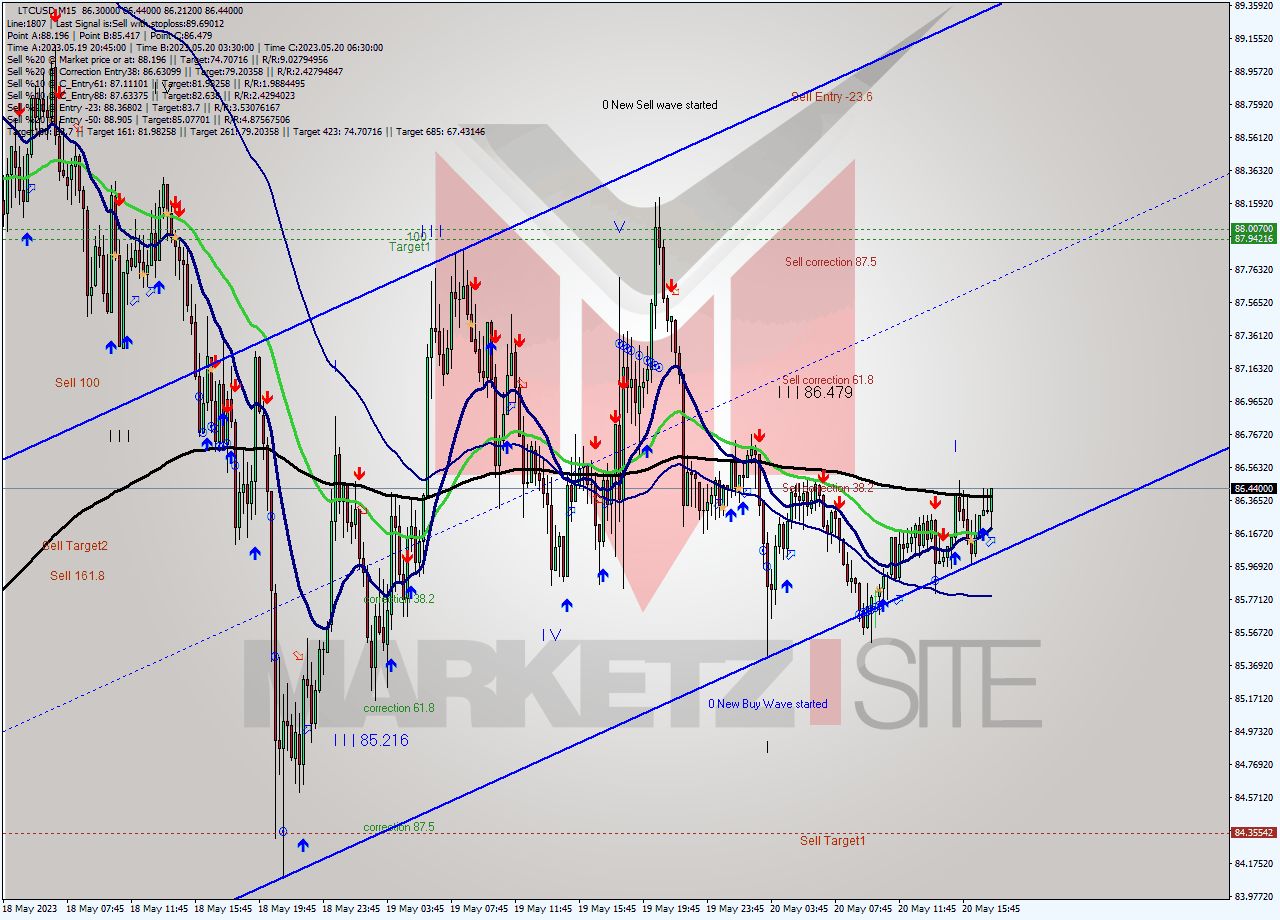Click the 89.15520 price axis value

1254,39
